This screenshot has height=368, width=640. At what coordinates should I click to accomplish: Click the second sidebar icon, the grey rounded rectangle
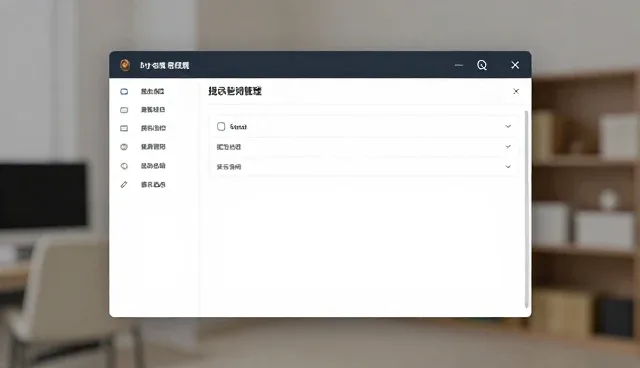pos(124,110)
